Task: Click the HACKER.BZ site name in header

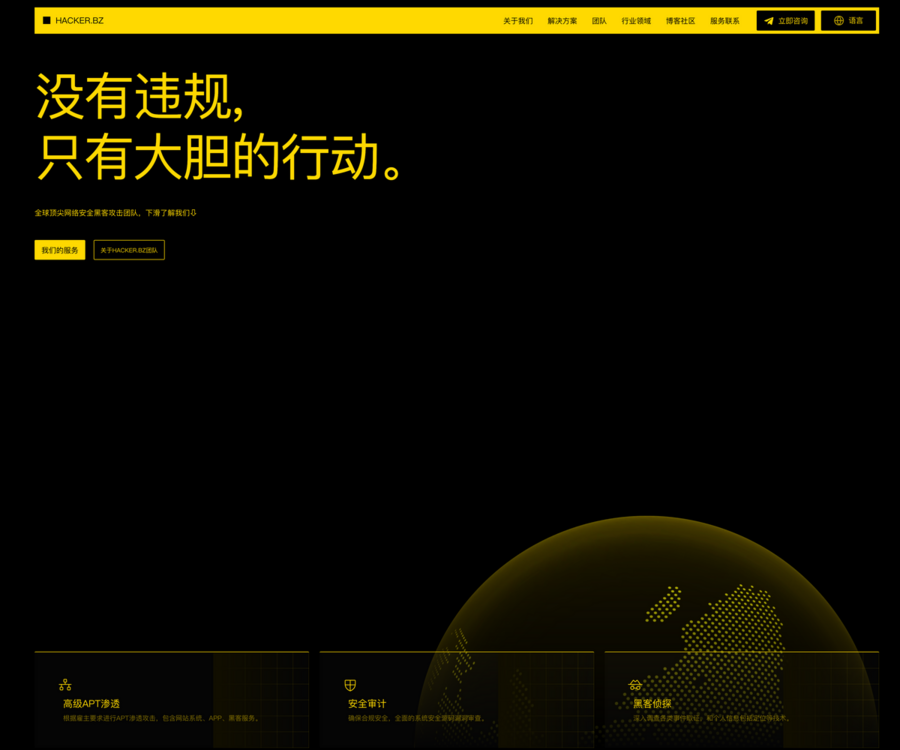Action: coord(79,21)
